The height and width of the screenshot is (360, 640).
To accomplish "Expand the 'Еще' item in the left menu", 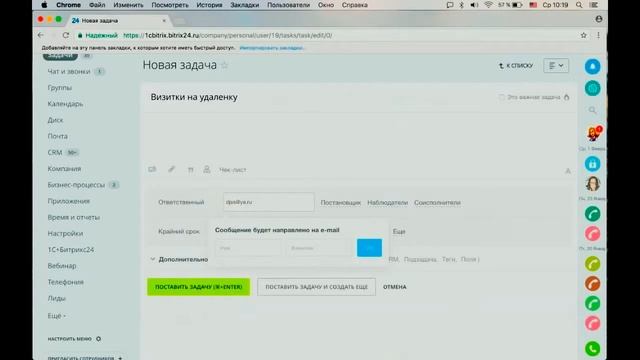I will [x=57, y=316].
